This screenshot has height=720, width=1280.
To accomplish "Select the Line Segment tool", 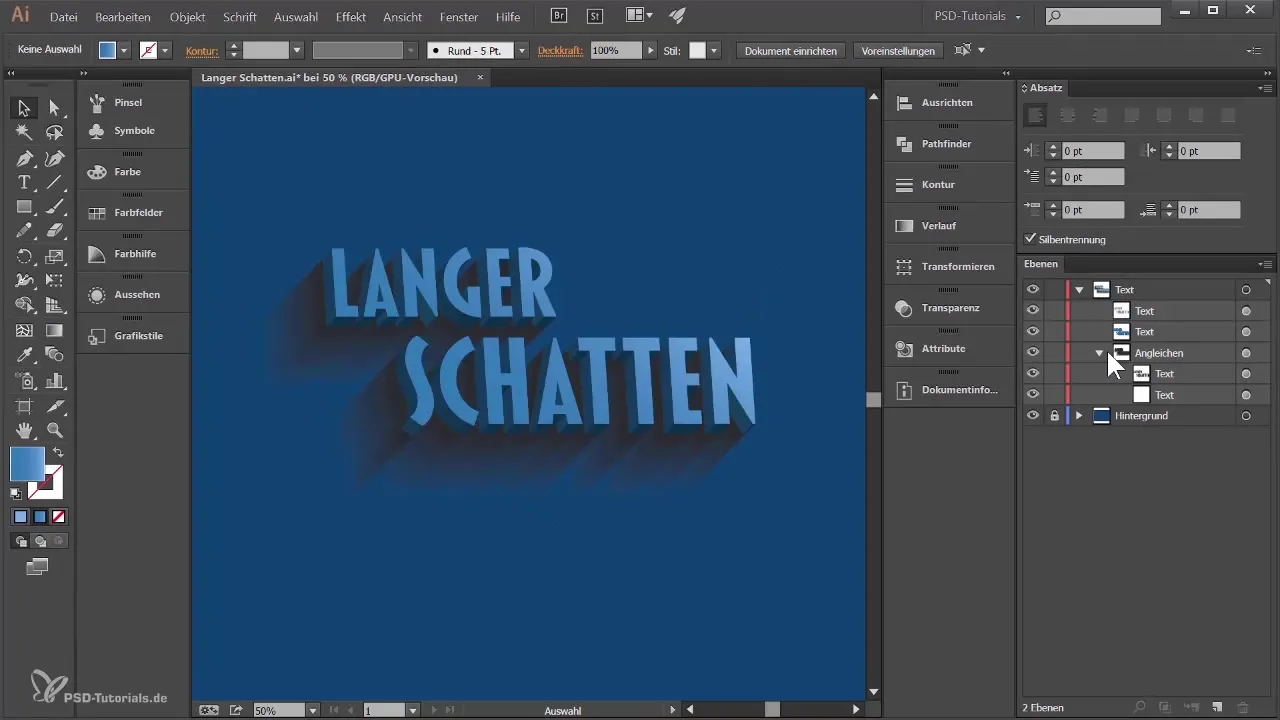I will click(55, 182).
